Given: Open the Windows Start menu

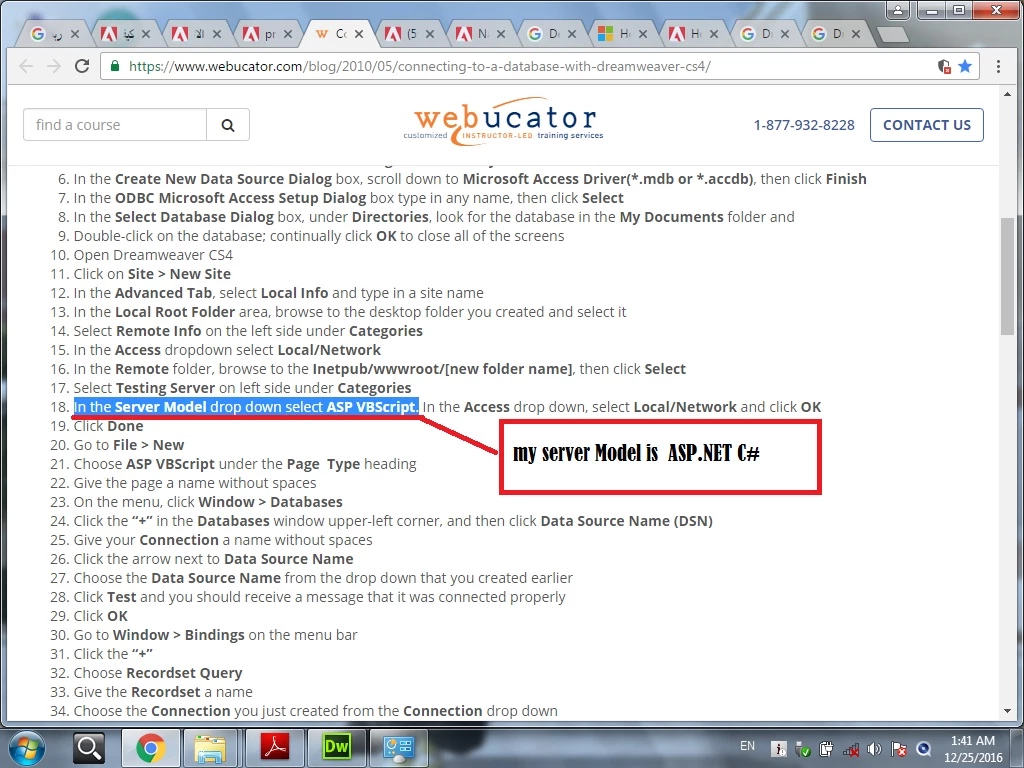Looking at the screenshot, I should click(26, 748).
